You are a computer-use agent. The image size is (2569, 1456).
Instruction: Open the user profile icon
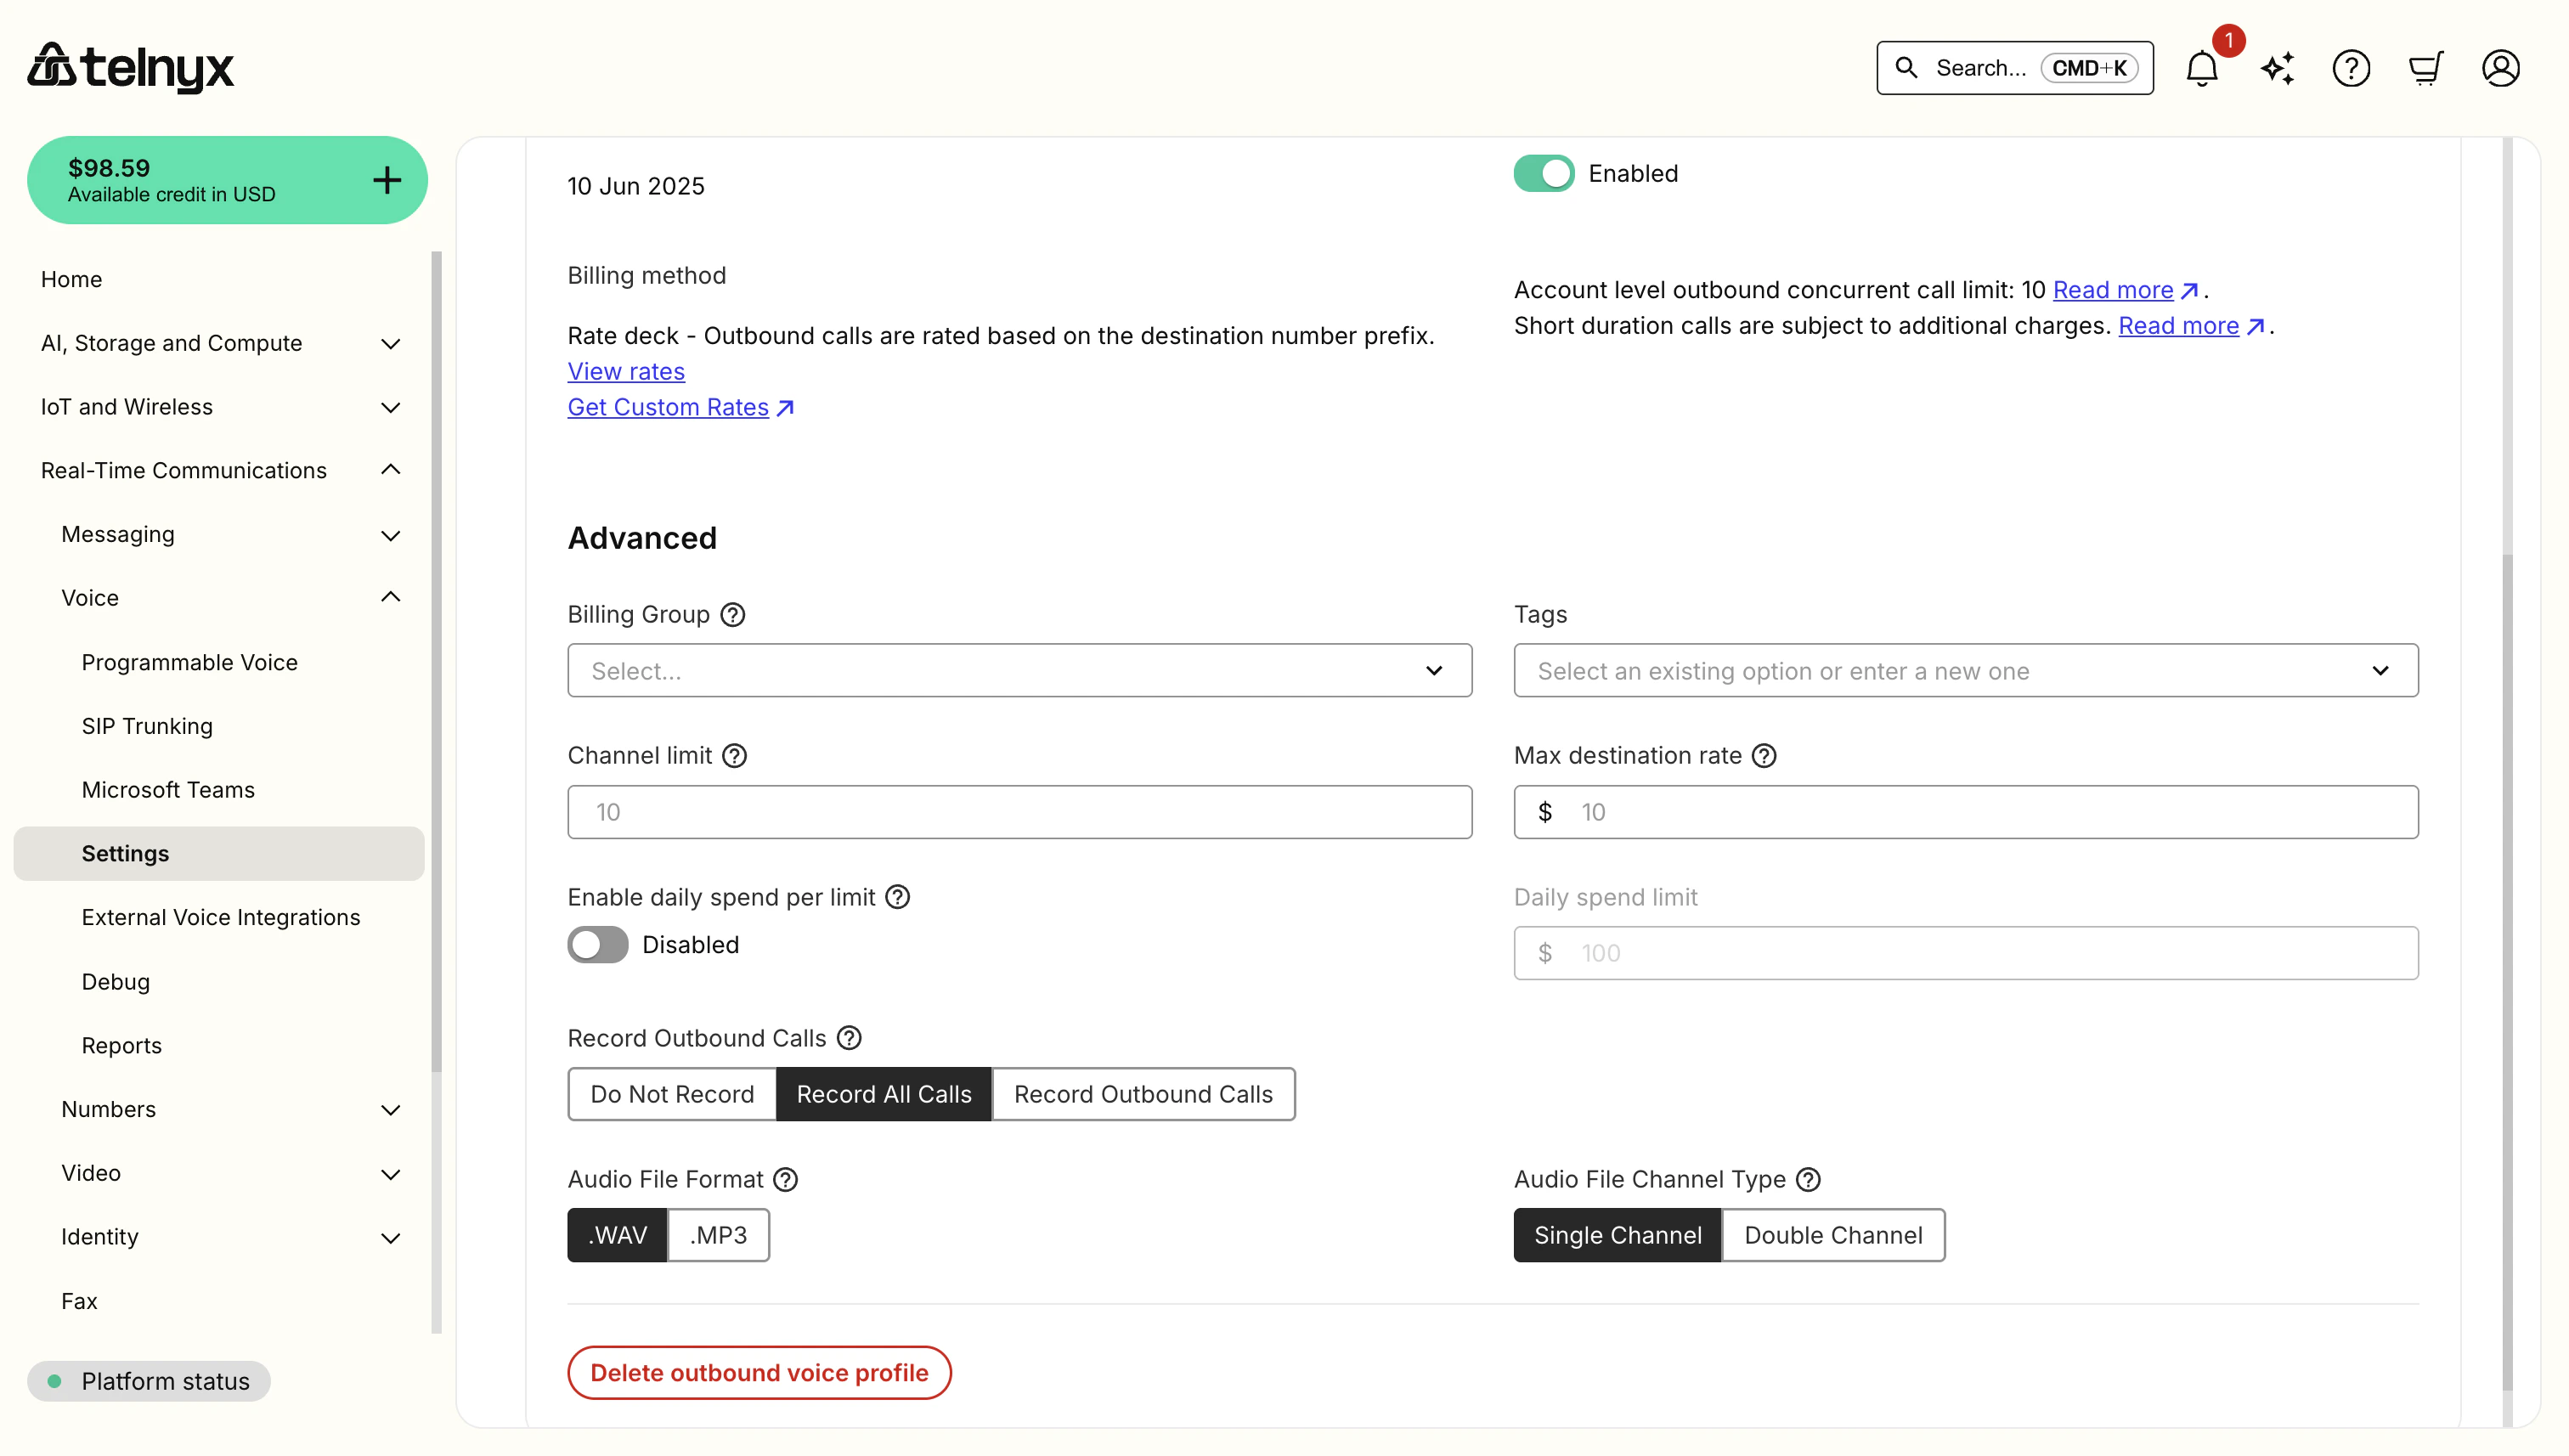tap(2500, 68)
